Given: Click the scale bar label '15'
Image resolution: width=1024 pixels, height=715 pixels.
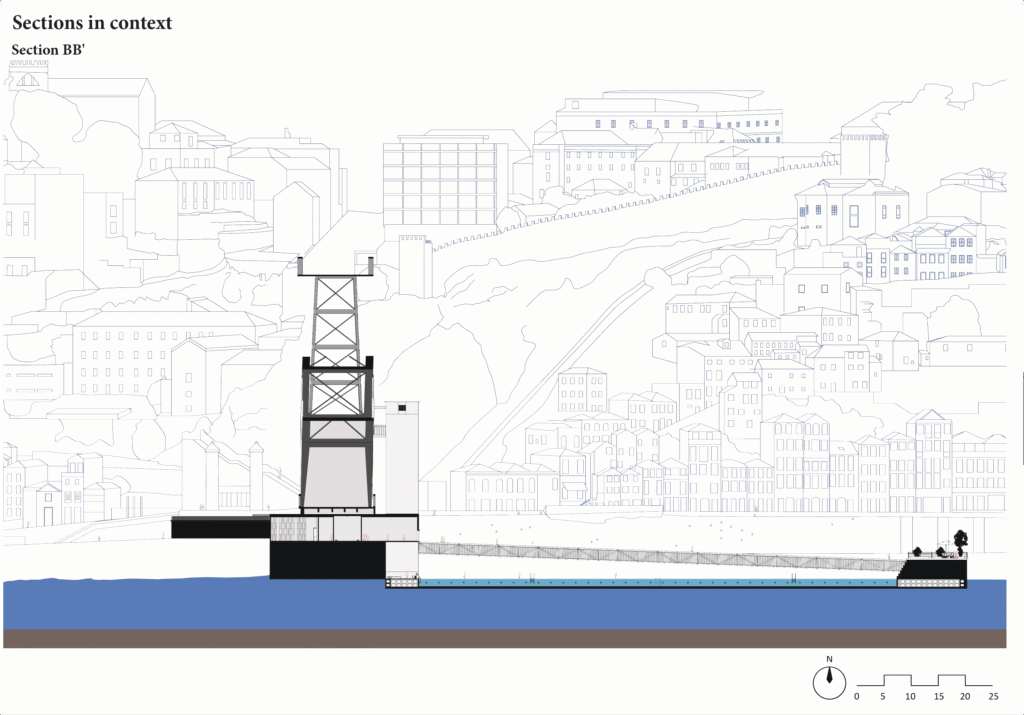Looking at the screenshot, I should tap(938, 697).
